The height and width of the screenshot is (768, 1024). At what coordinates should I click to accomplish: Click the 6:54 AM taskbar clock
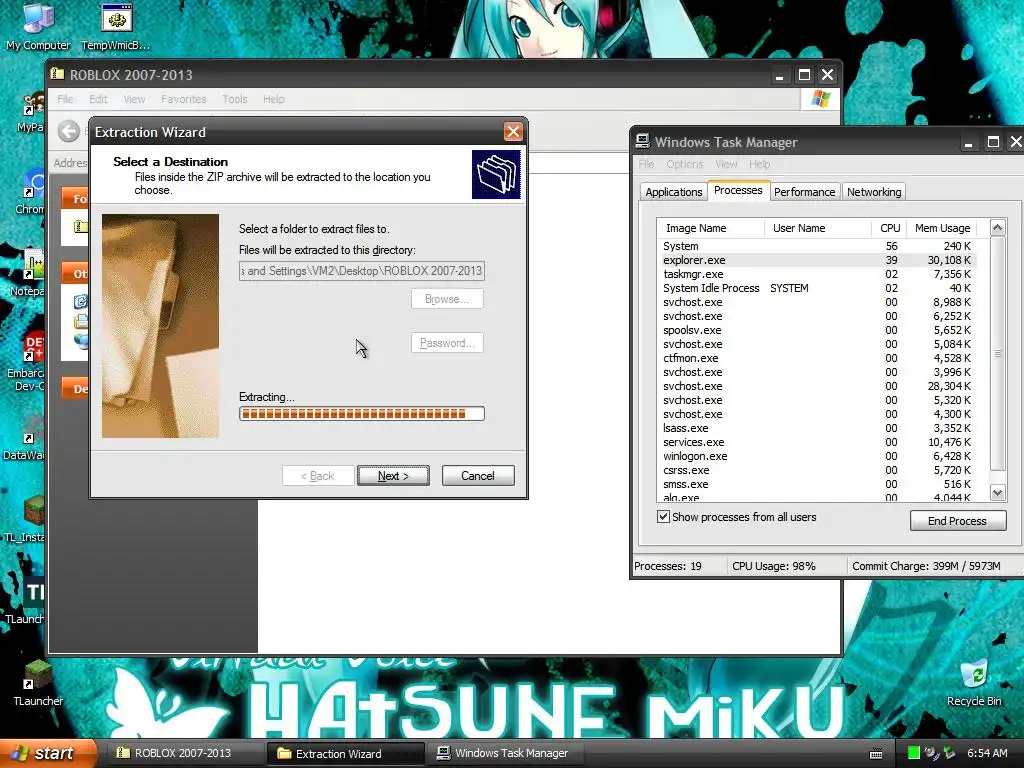(x=987, y=753)
